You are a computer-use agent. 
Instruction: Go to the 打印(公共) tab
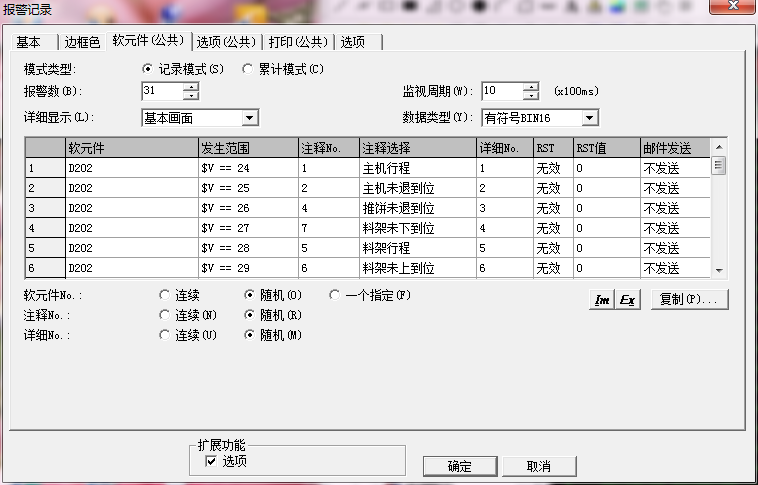(x=298, y=42)
